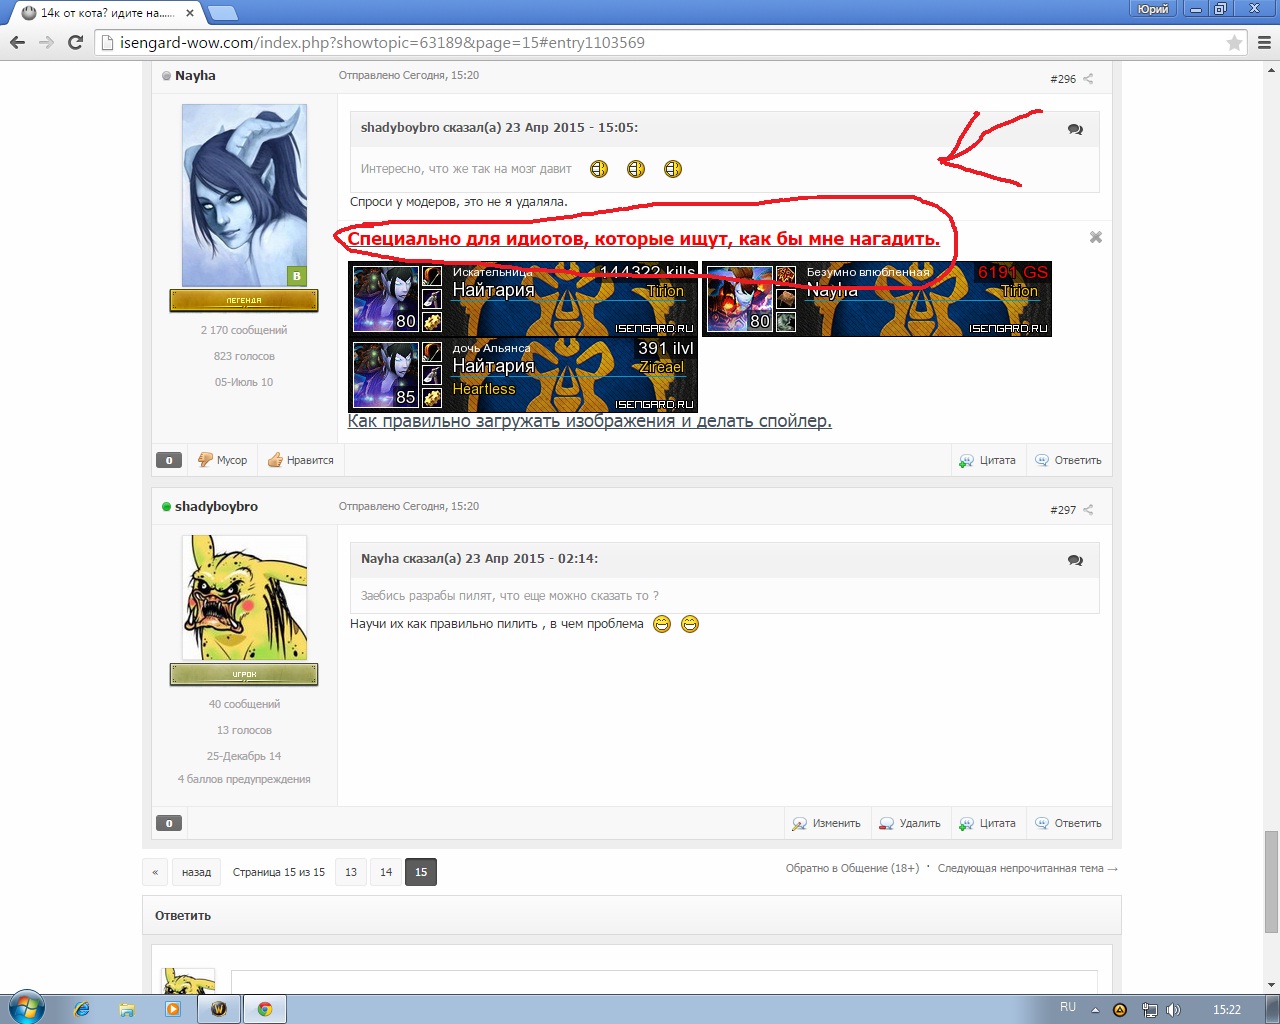
Task: Show hidden tray icons arrow
Action: pos(1095,1010)
